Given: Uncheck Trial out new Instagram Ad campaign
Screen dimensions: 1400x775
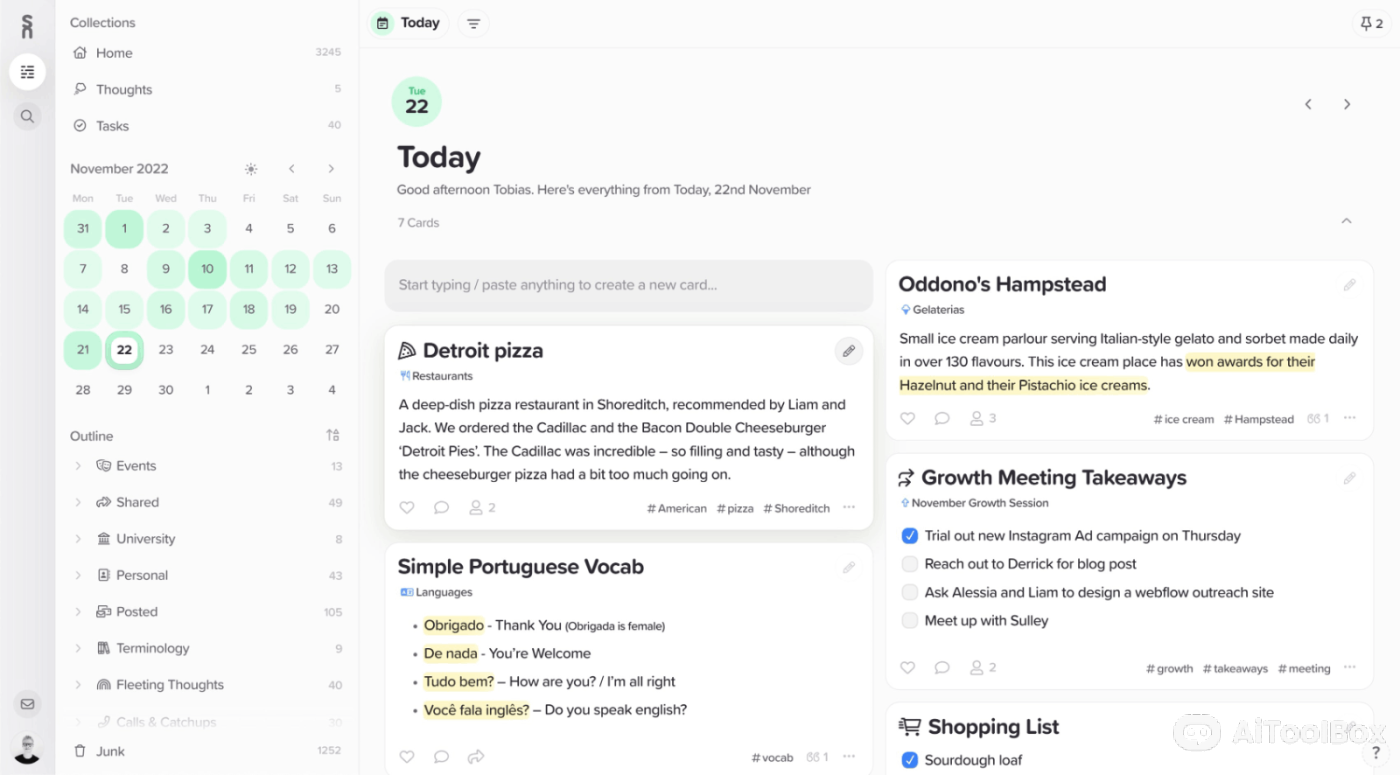Looking at the screenshot, I should 910,536.
